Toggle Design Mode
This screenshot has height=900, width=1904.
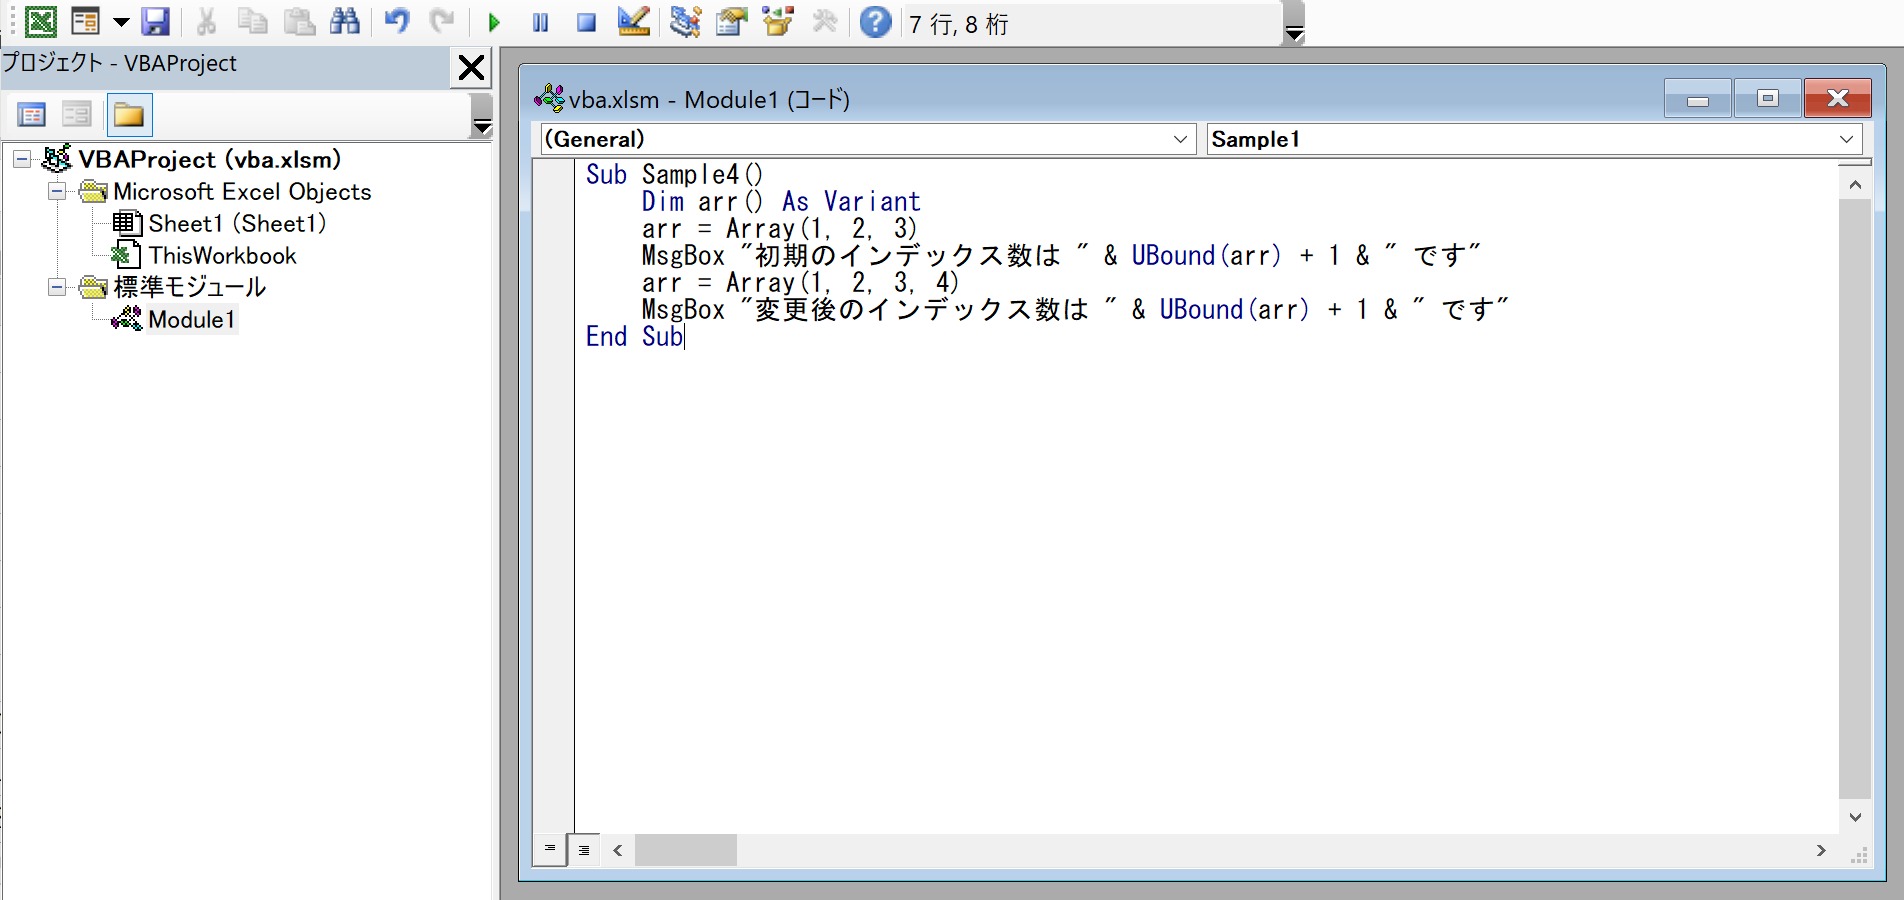(x=633, y=21)
